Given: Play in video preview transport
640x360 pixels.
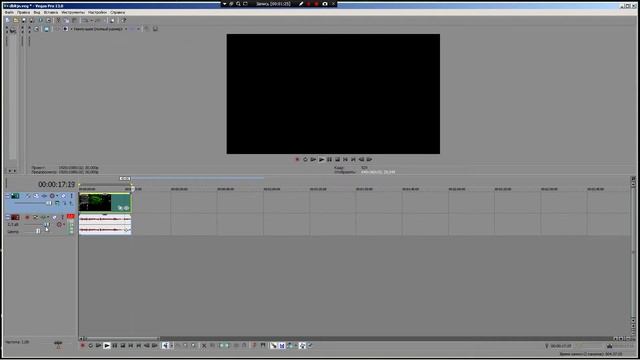Looking at the screenshot, I should point(322,160).
